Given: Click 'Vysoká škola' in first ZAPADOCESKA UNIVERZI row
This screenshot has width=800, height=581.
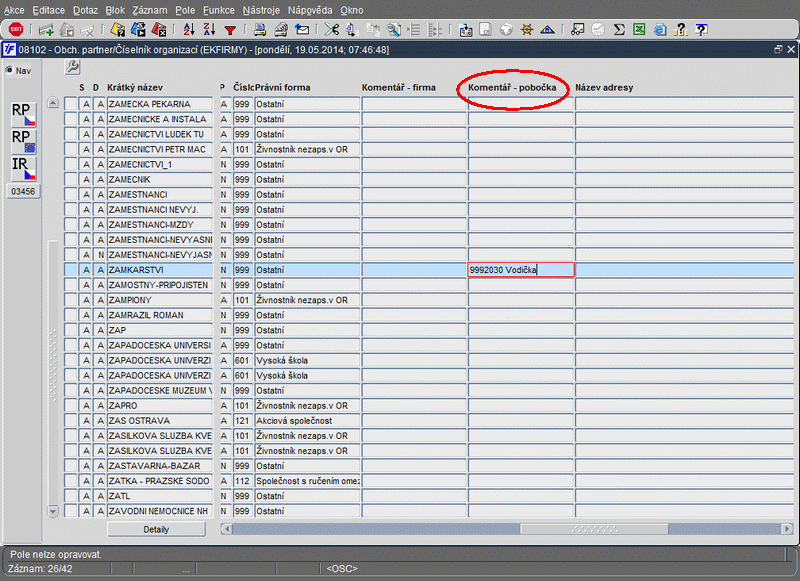Looking at the screenshot, I should tap(307, 361).
